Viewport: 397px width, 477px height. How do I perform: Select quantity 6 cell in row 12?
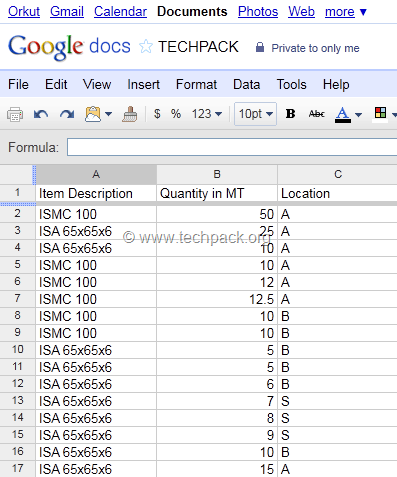(x=217, y=384)
